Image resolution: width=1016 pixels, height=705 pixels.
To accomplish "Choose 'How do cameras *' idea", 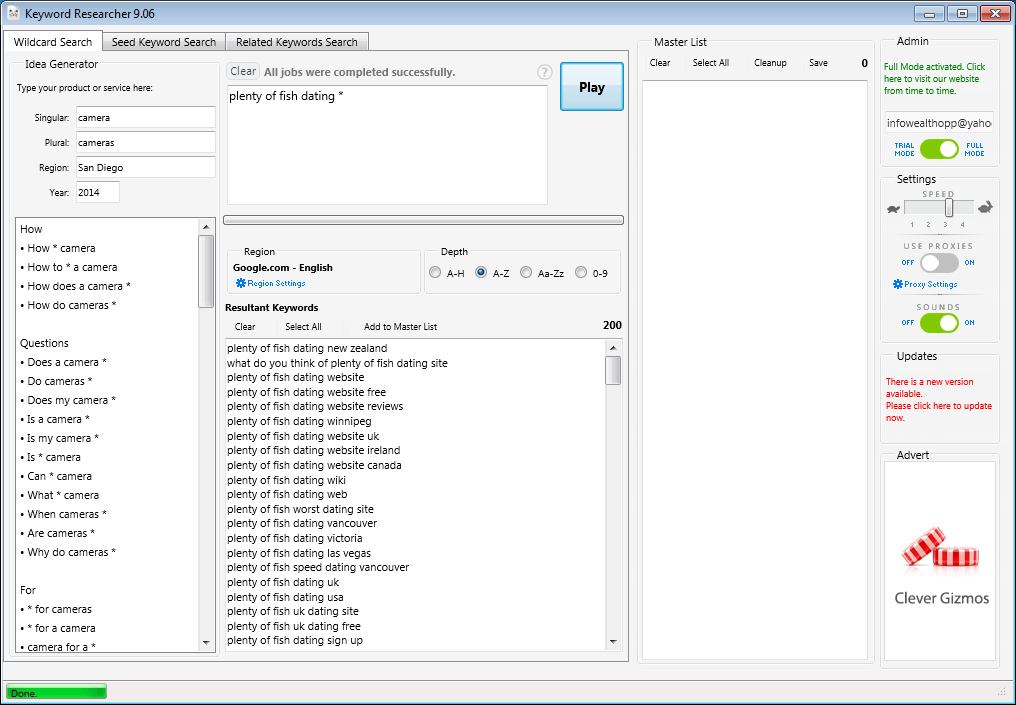I will click(68, 305).
